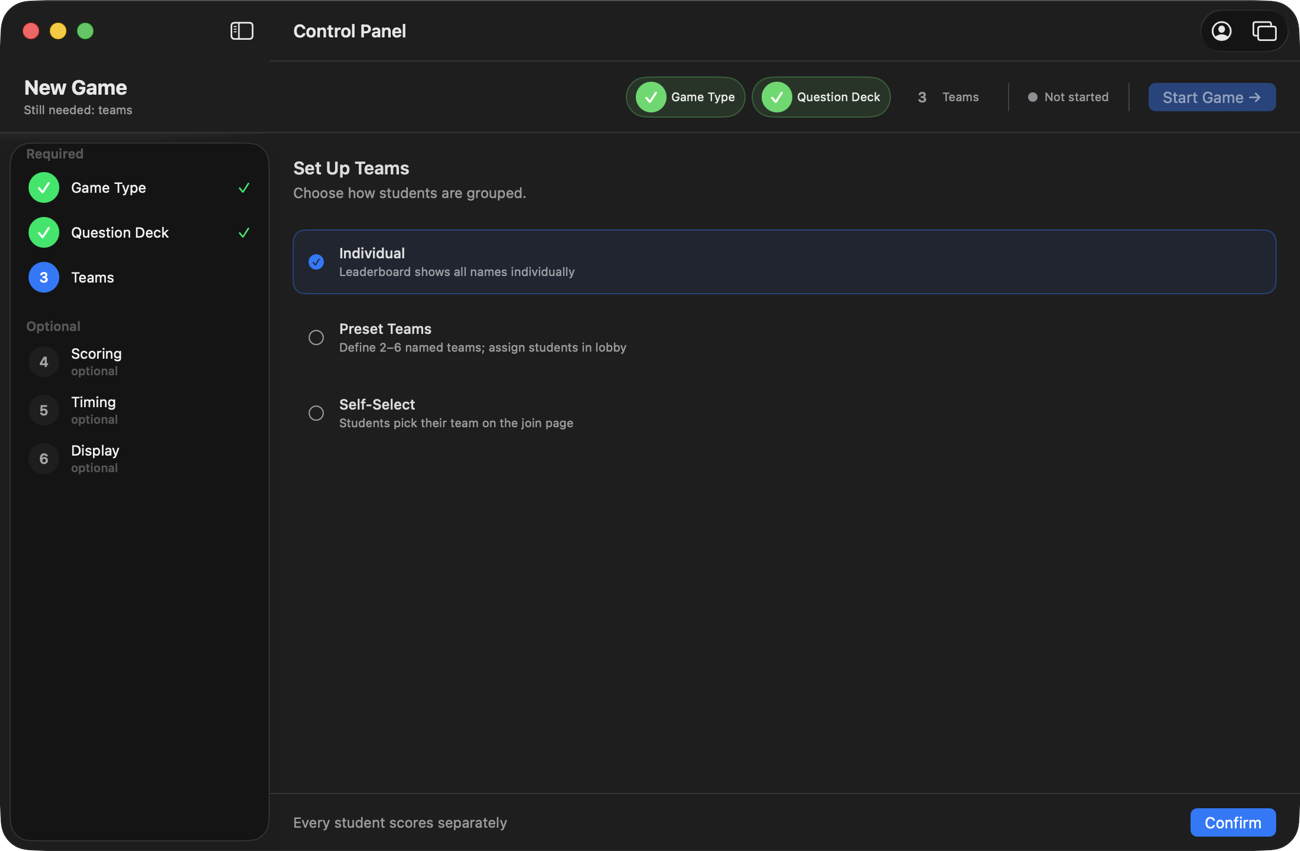This screenshot has width=1300, height=851.
Task: Click 'Leaderboard shows all names individually' text
Action: [457, 272]
